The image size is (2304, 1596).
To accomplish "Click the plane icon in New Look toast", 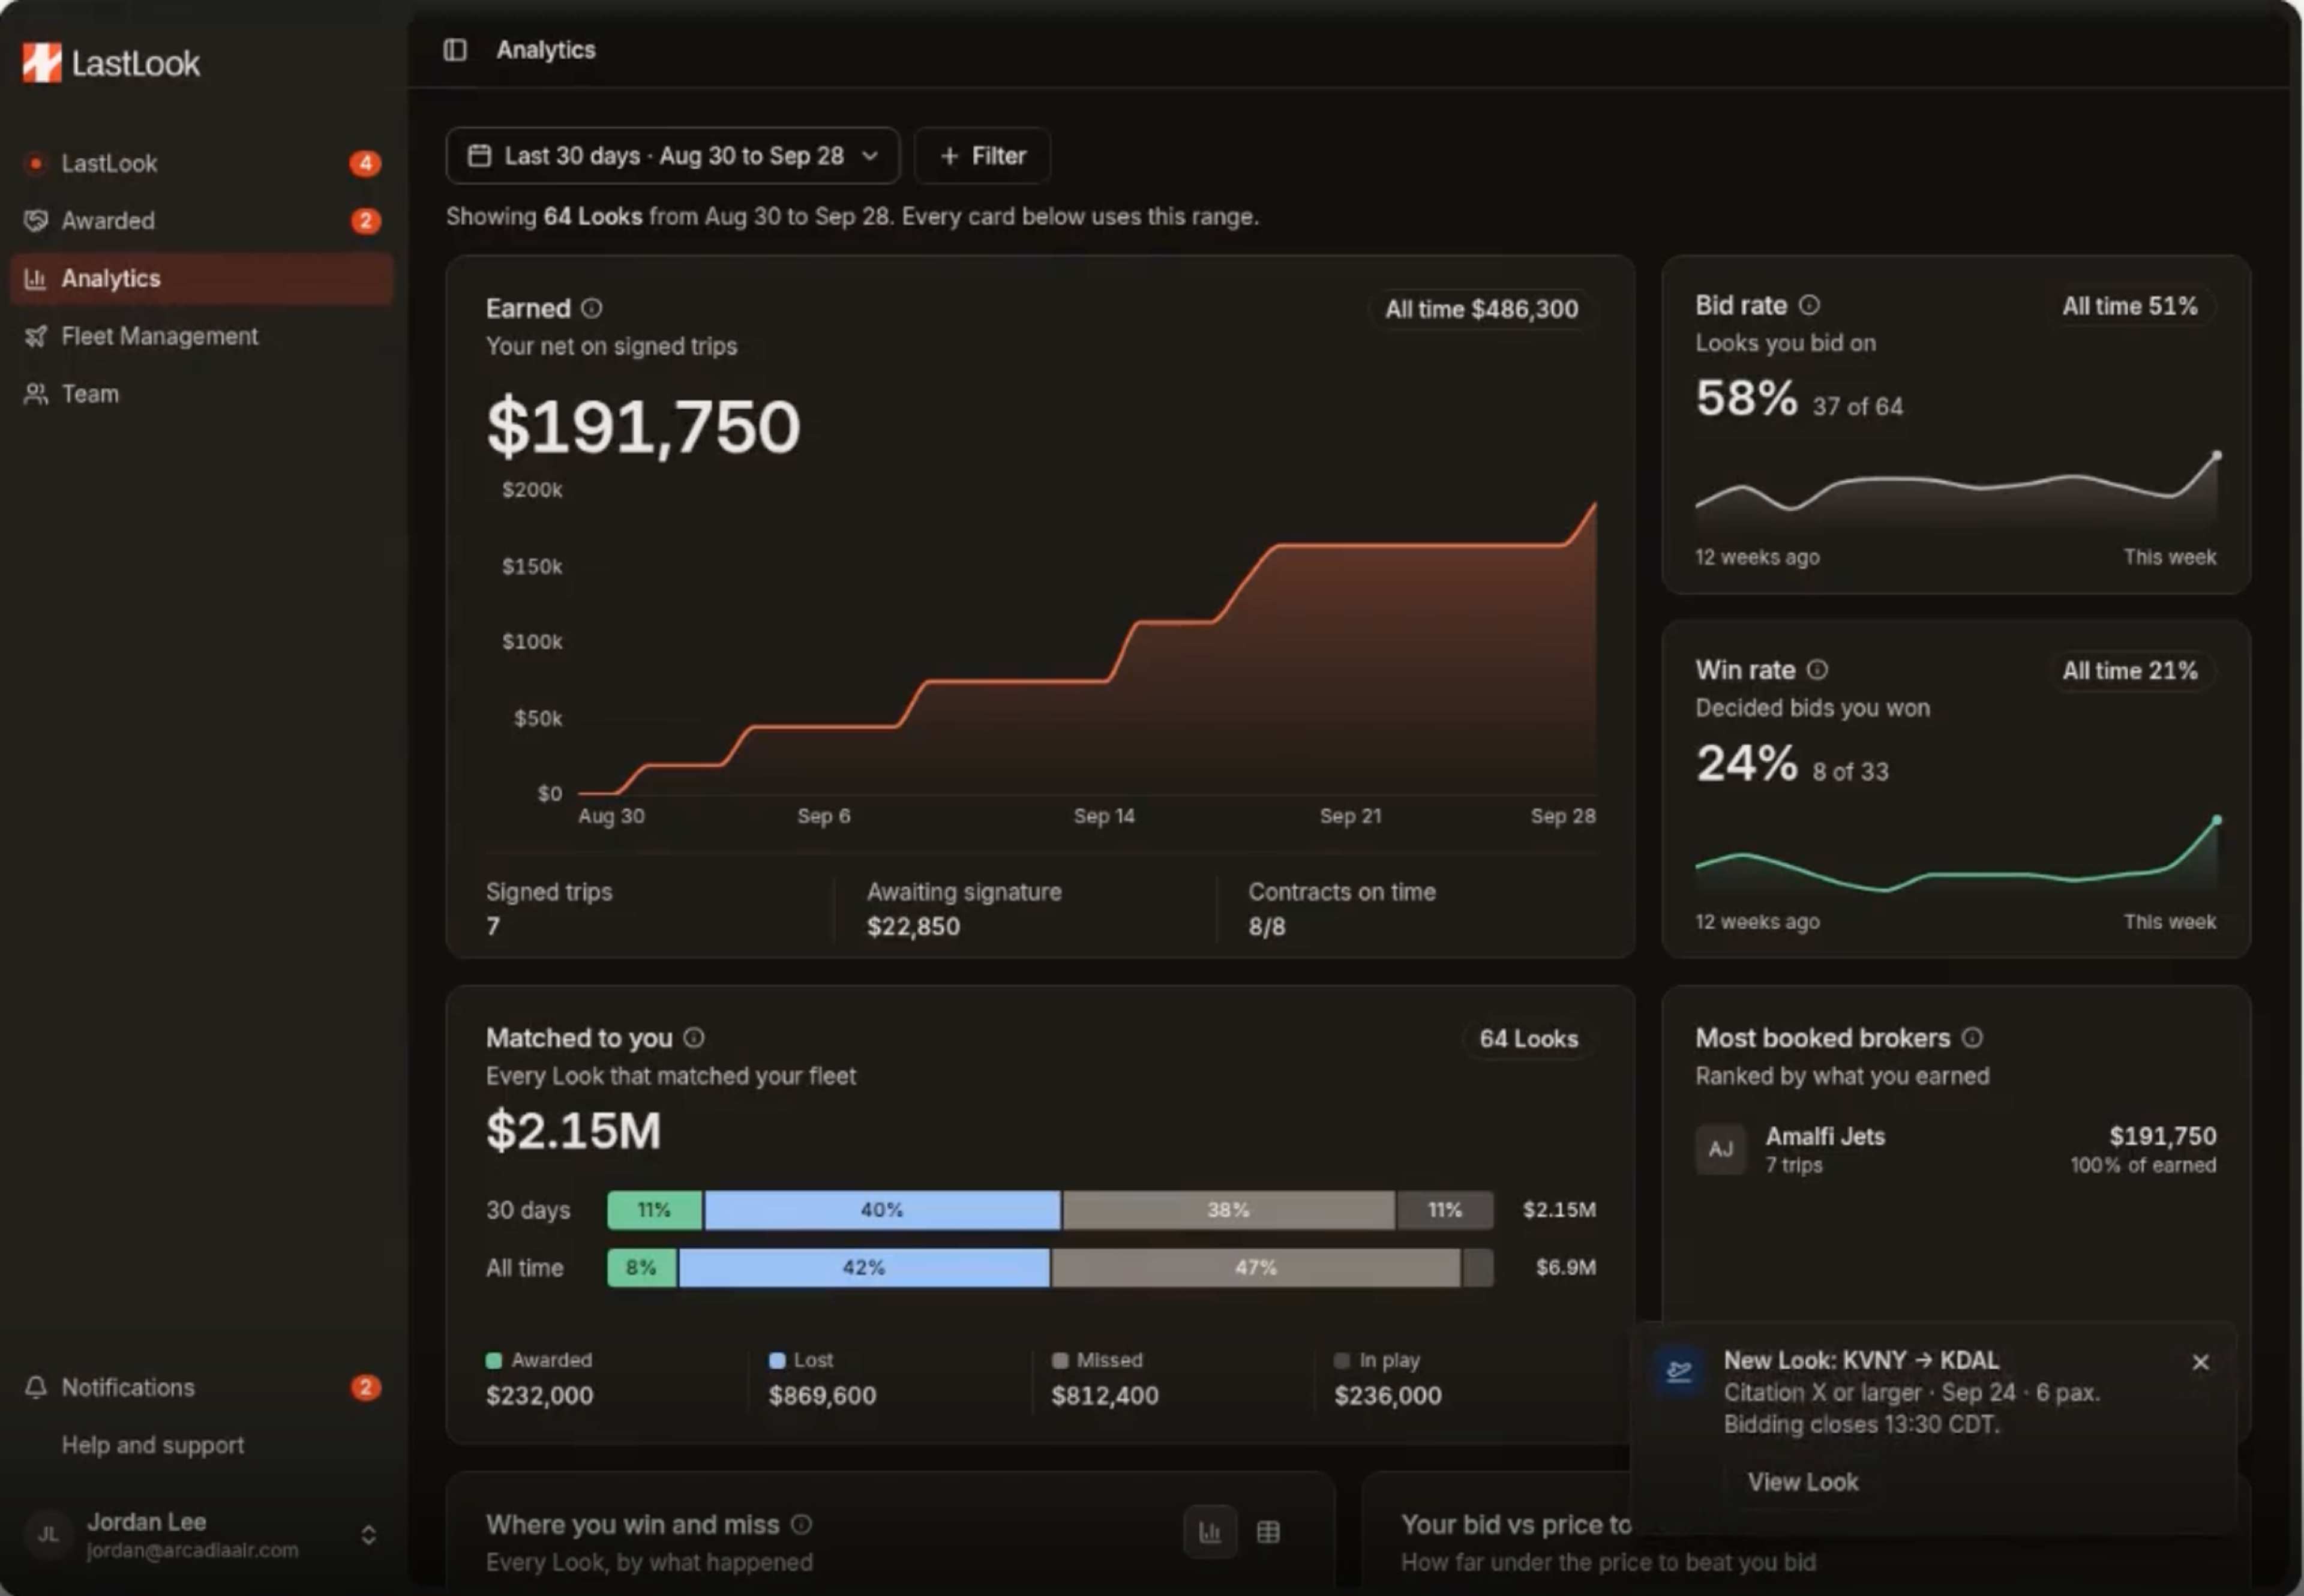I will pyautogui.click(x=1679, y=1371).
